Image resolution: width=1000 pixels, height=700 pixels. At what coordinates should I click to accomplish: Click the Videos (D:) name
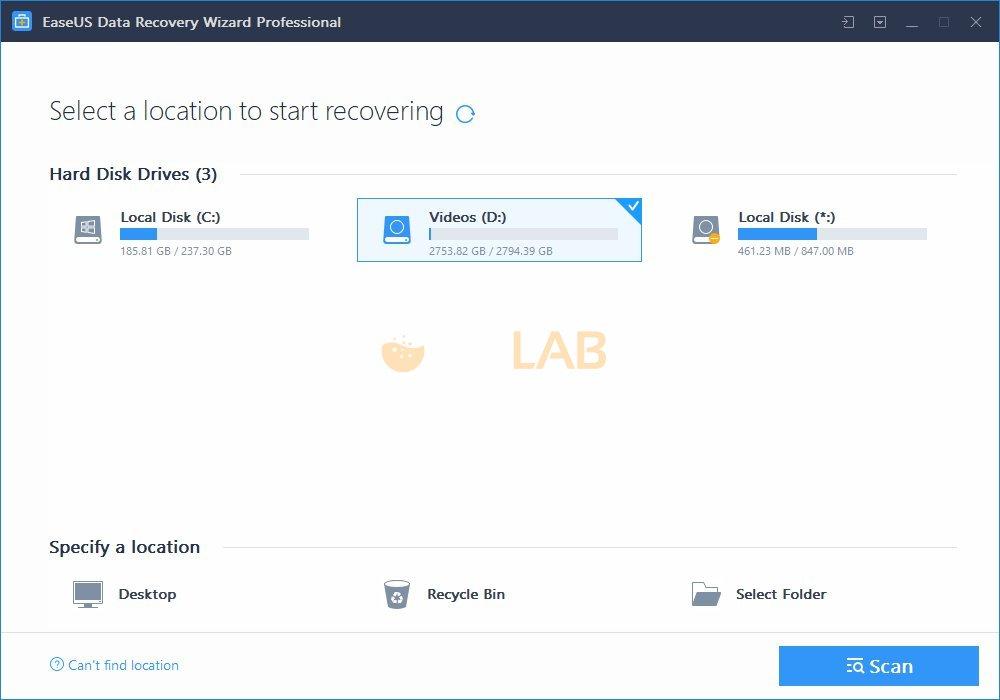(x=467, y=217)
